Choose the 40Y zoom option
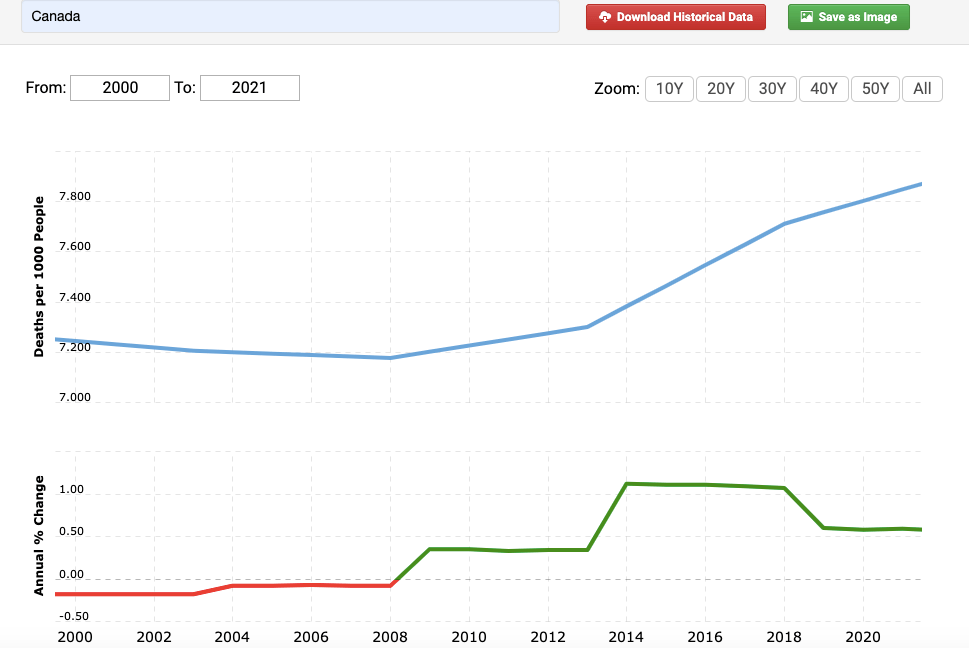 [x=824, y=88]
